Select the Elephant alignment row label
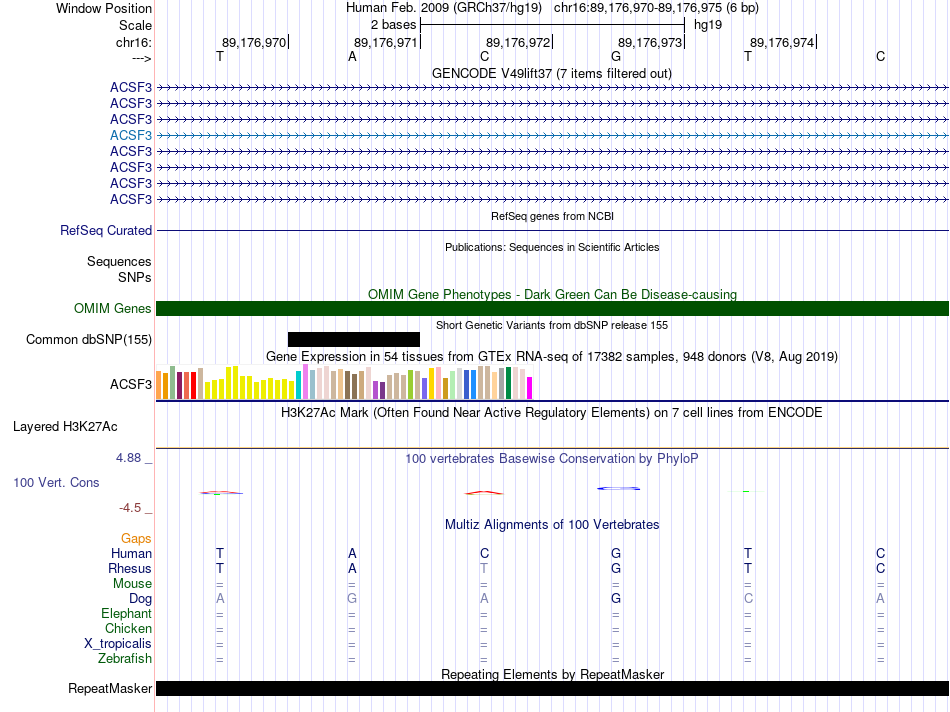The width and height of the screenshot is (950, 712). pyautogui.click(x=127, y=613)
